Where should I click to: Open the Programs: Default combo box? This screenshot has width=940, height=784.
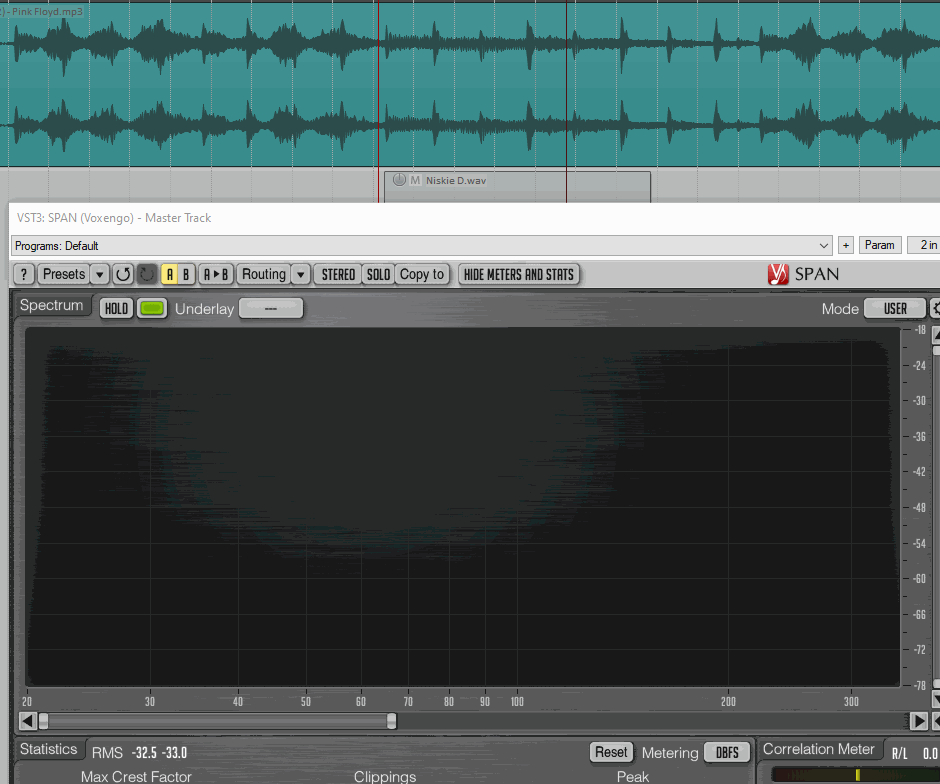[421, 245]
